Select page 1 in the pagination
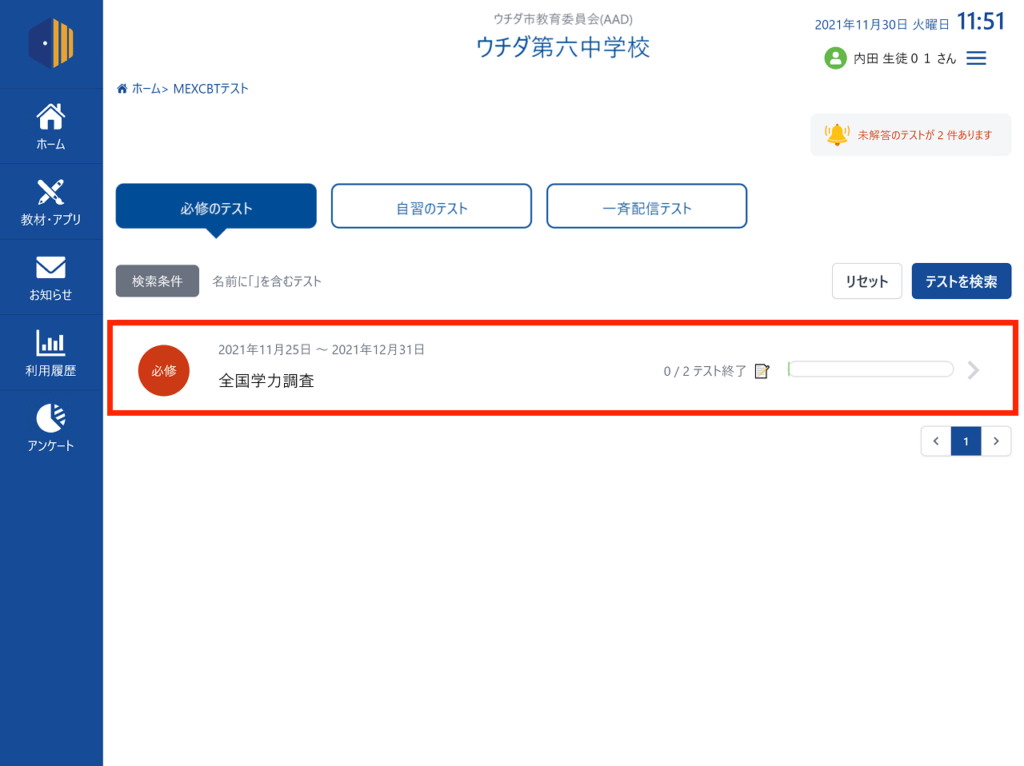 [966, 441]
